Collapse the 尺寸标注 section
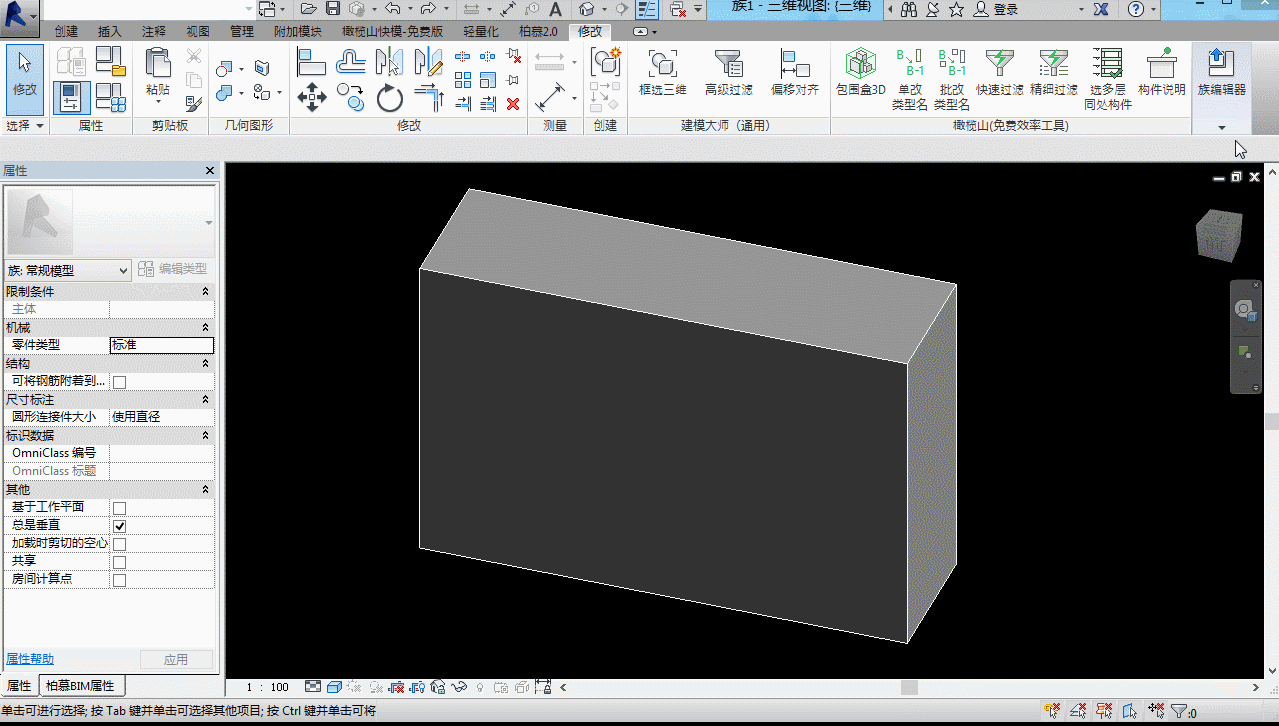Viewport: 1279px width, 726px height. (x=205, y=399)
